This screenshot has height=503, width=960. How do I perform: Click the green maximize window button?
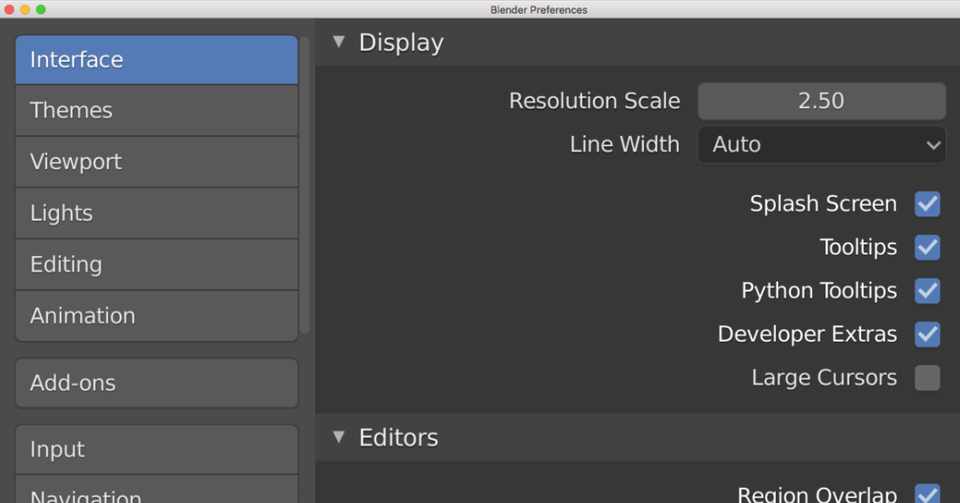[41, 9]
